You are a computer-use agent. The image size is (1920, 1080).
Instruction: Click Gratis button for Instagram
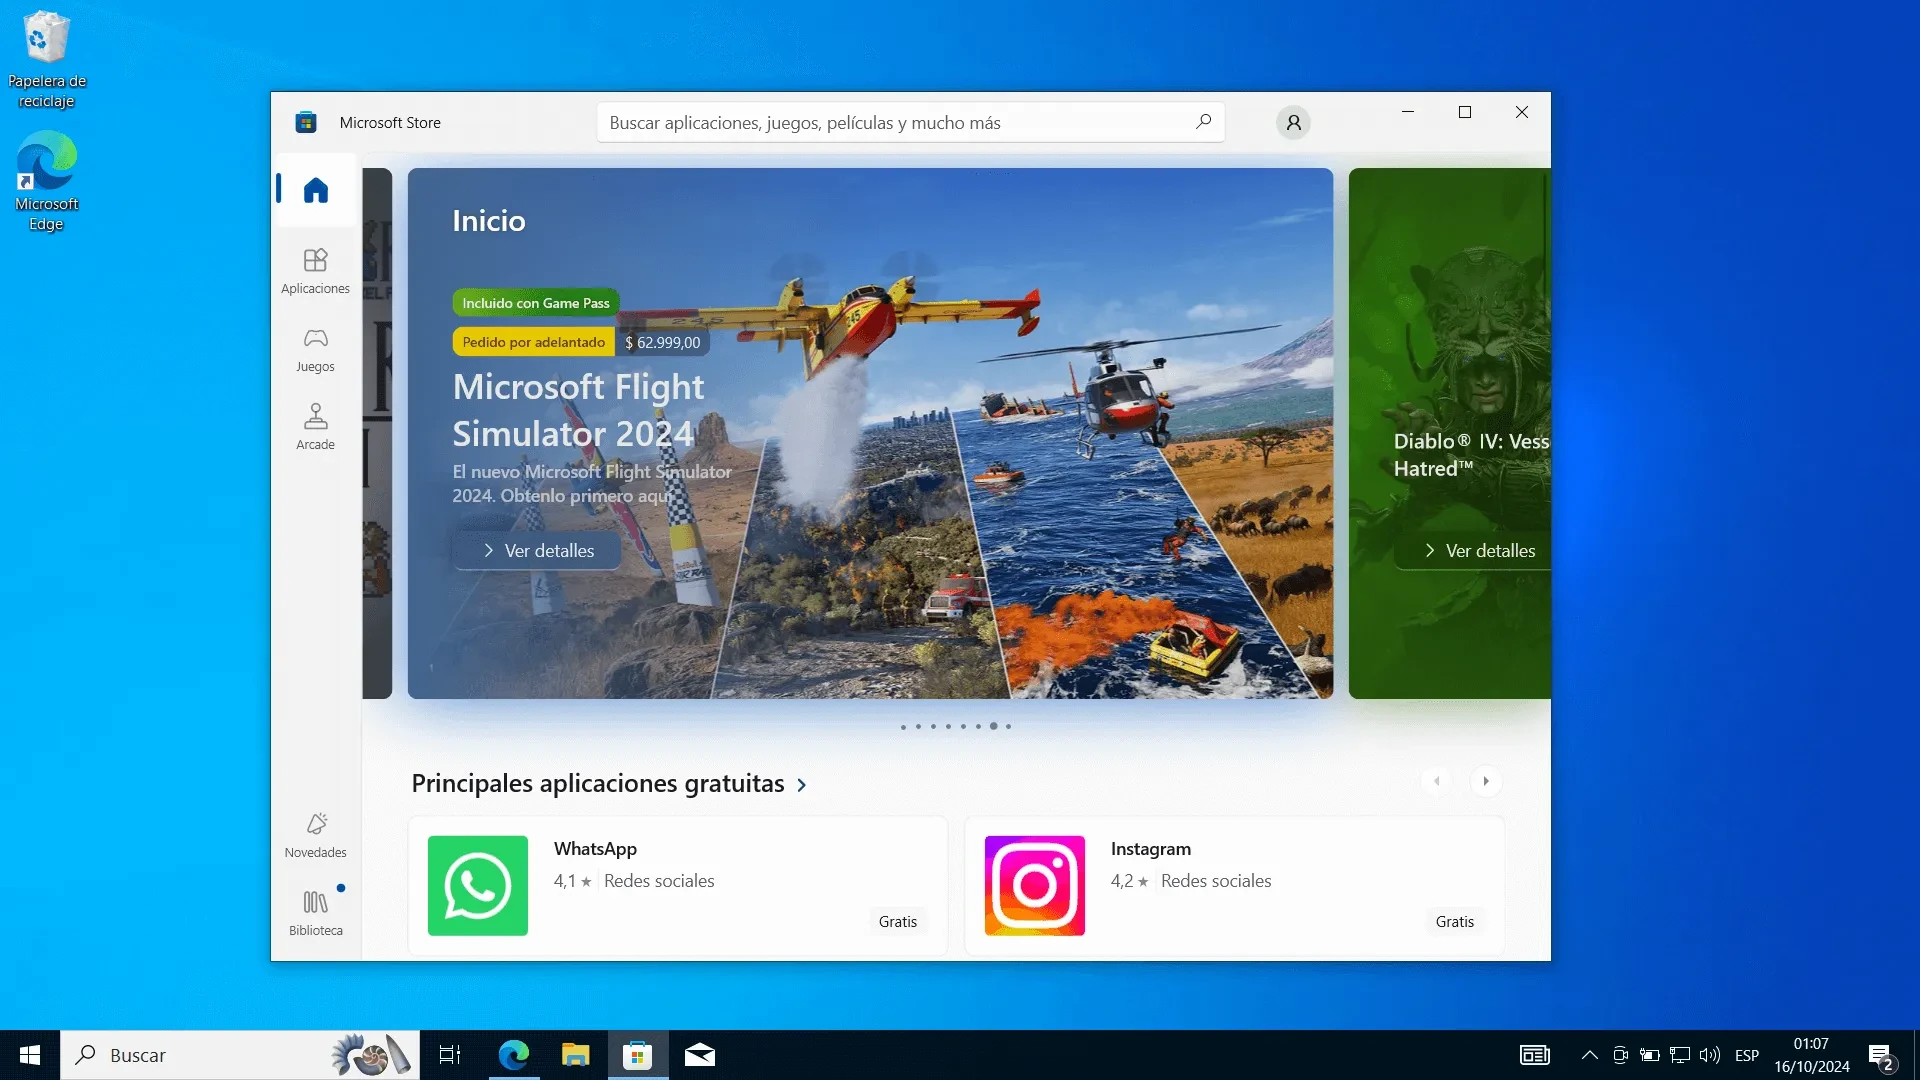pyautogui.click(x=1455, y=922)
